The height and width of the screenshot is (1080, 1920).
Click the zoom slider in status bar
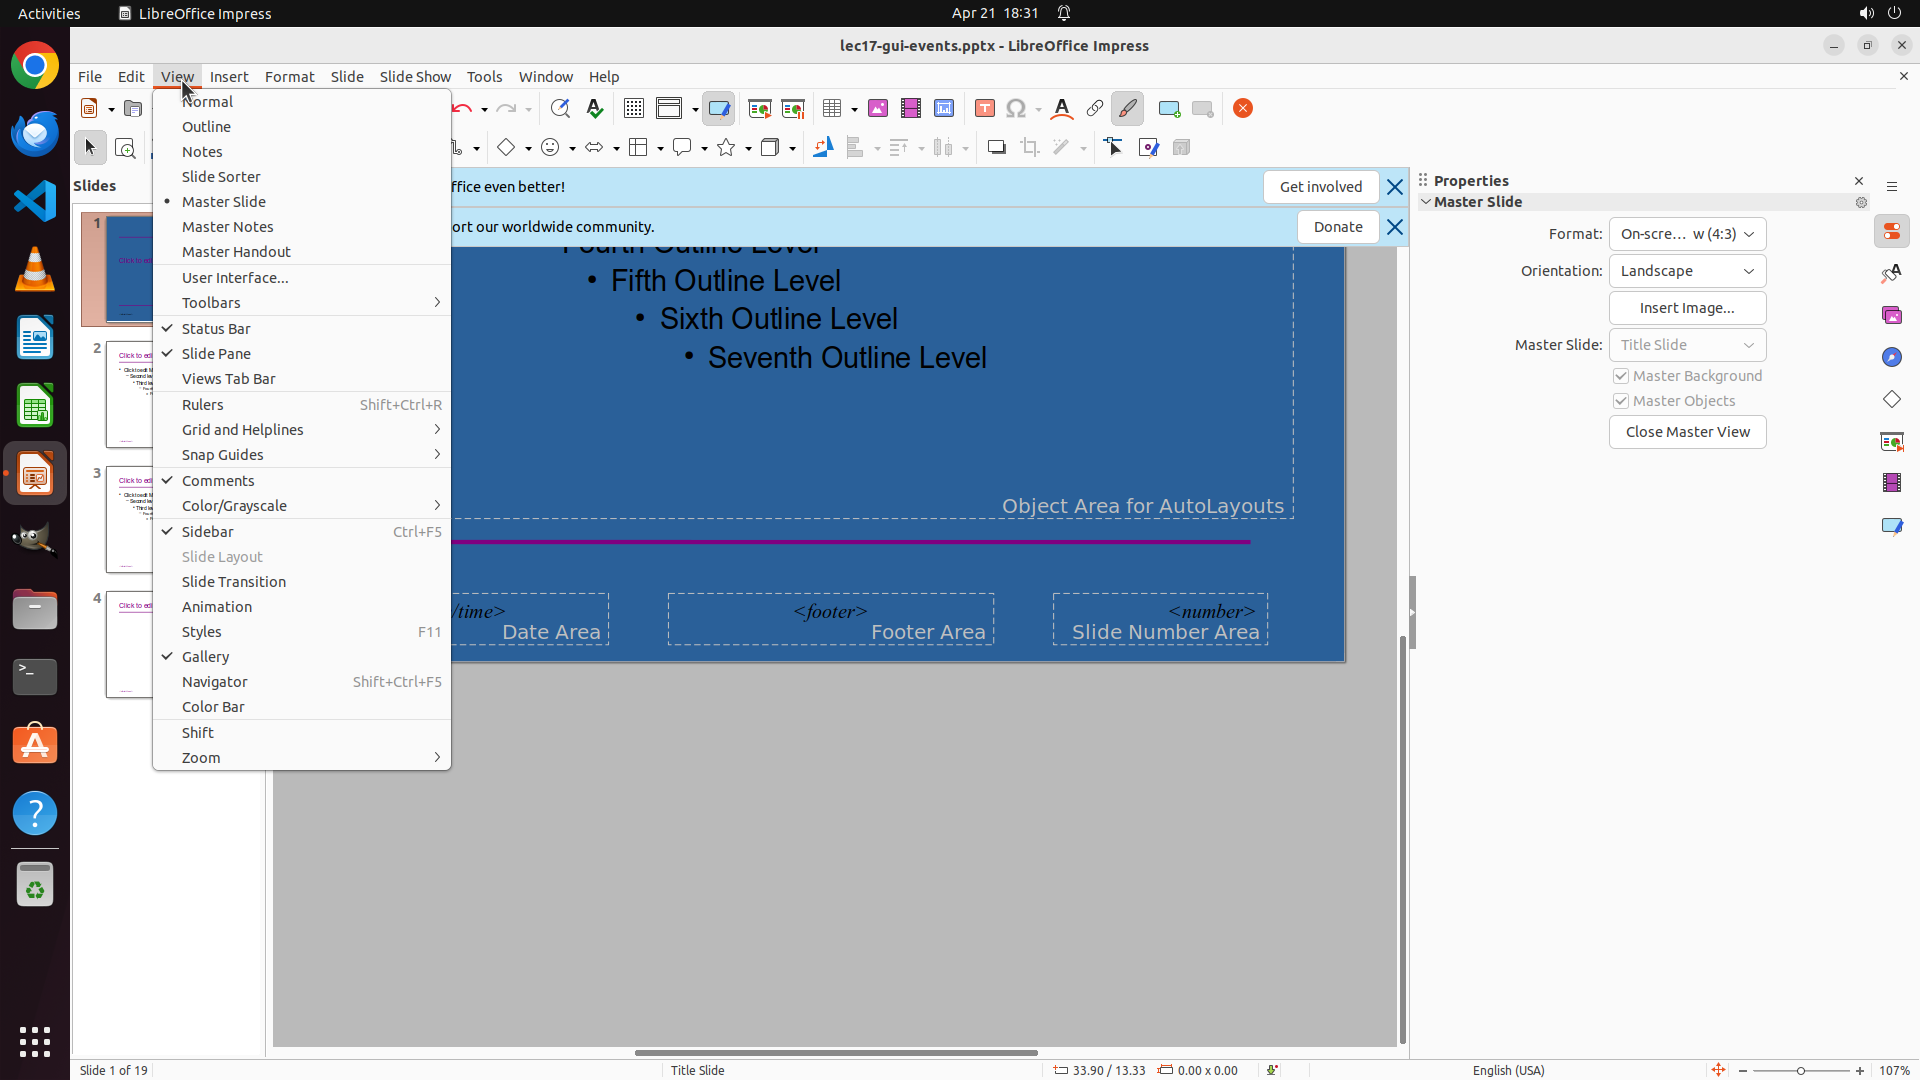(1800, 1070)
